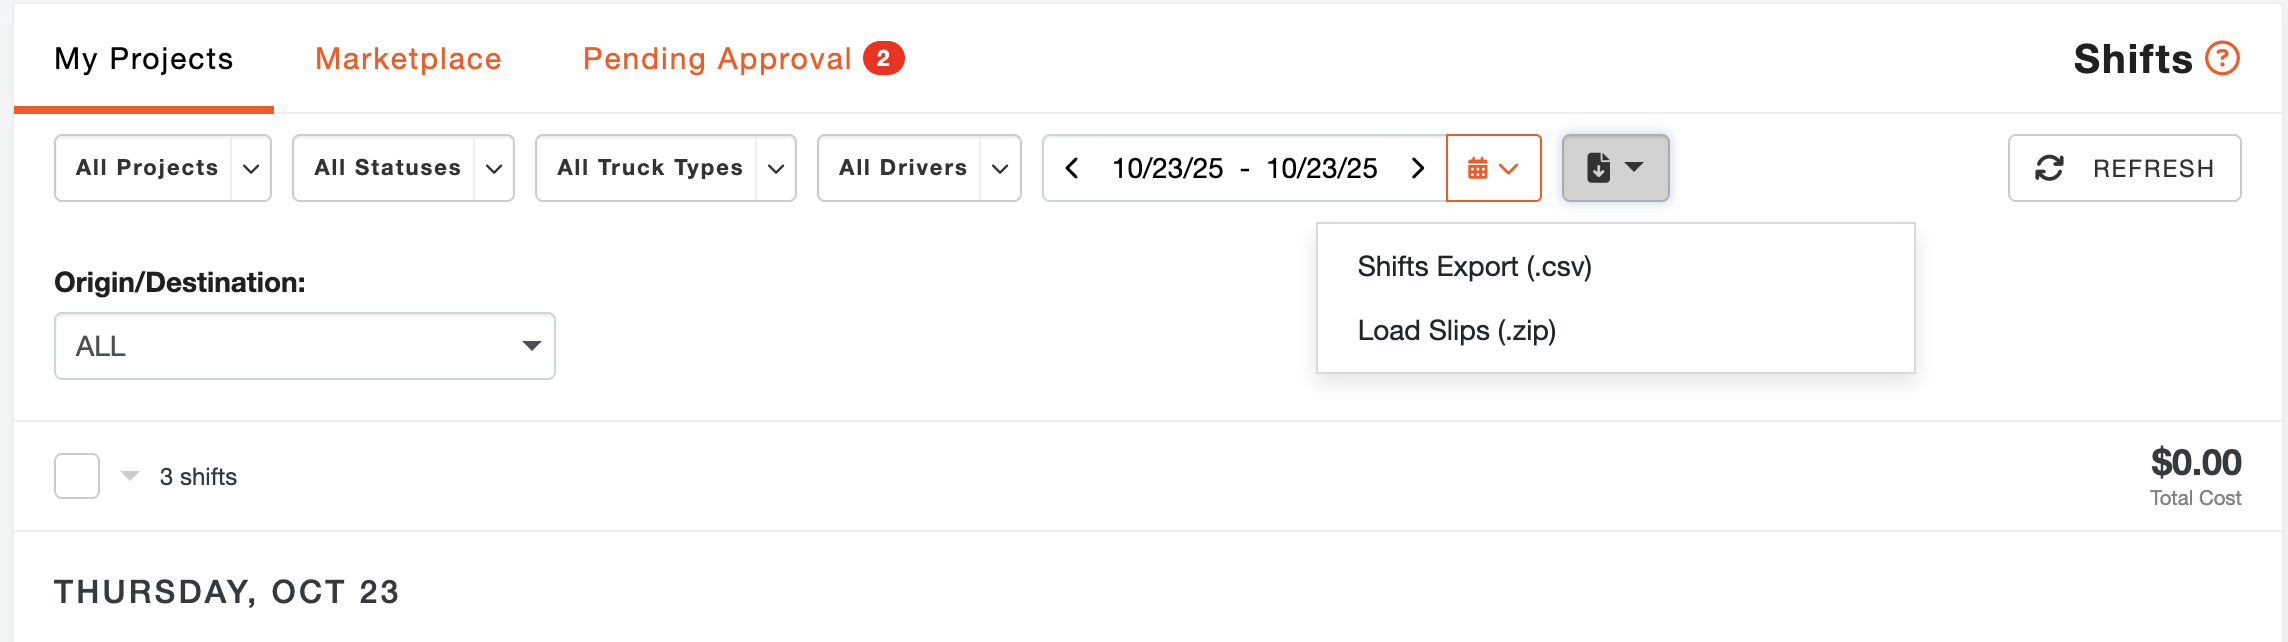Open the All Projects dropdown
Screen dimensions: 2288x642
162,168
